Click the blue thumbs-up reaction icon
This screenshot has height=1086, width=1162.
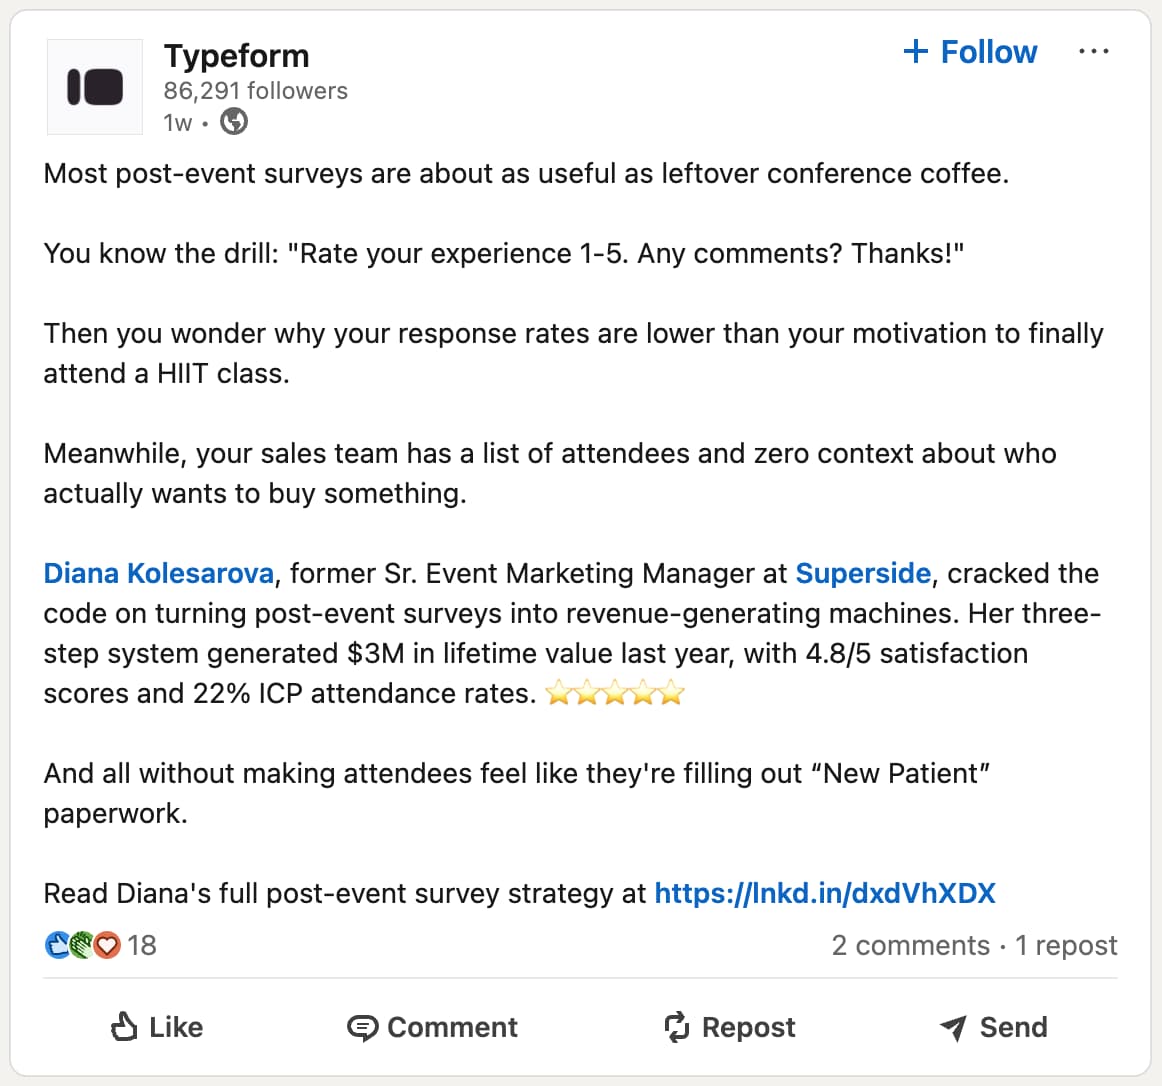coord(57,945)
